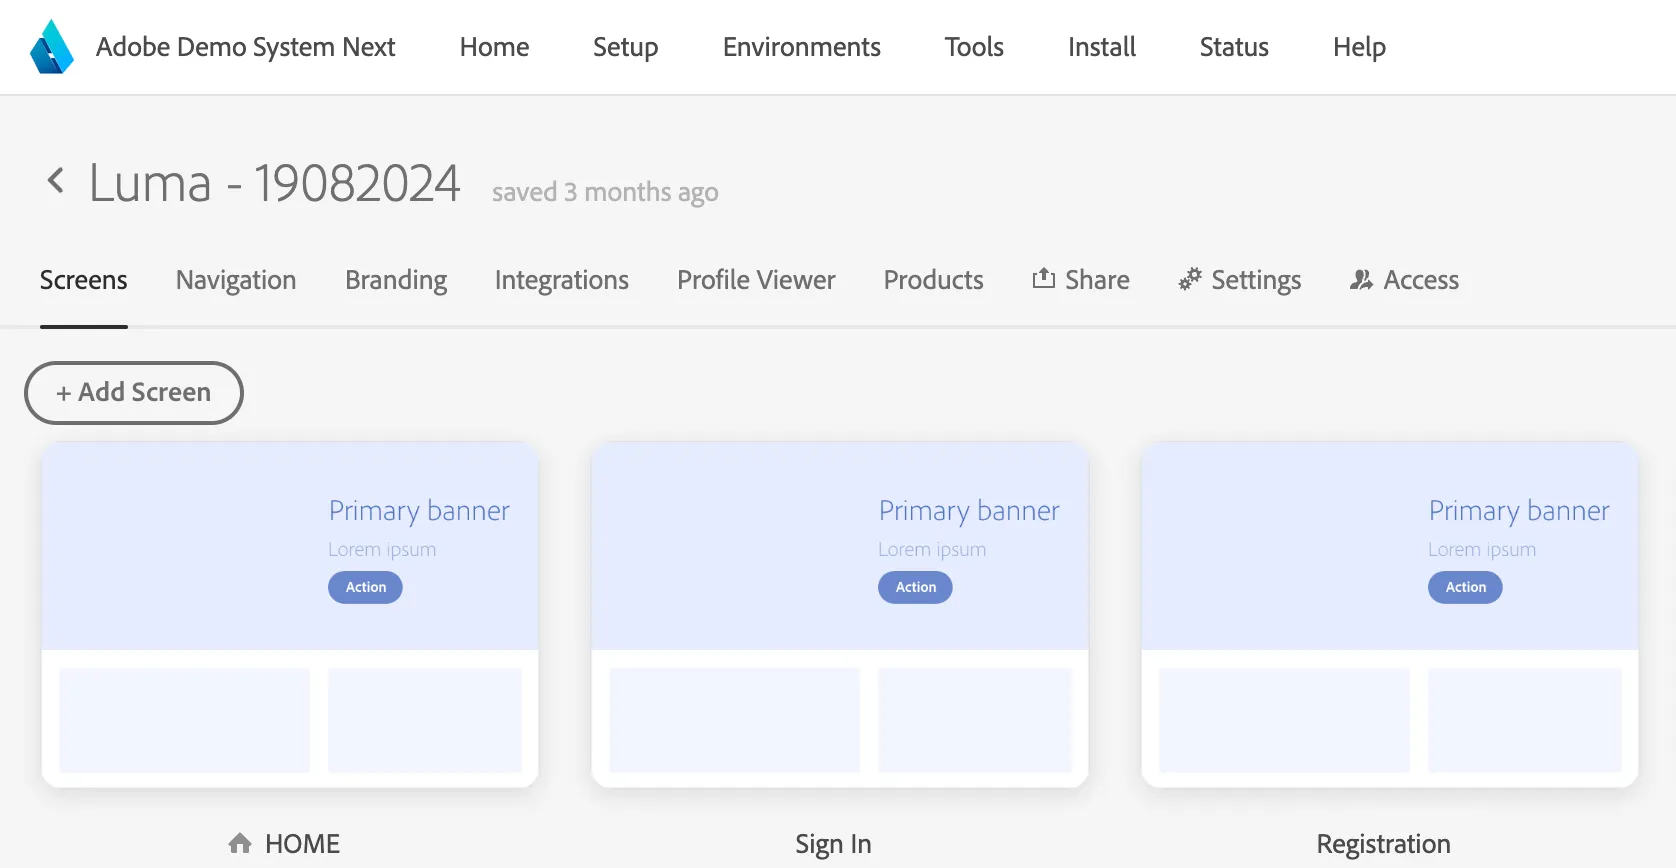This screenshot has width=1676, height=868.
Task: Click the 'saved 3 months ago' text
Action: tap(605, 192)
